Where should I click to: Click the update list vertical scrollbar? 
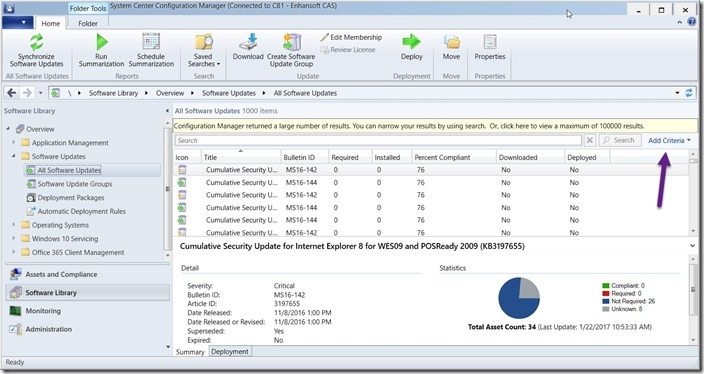coord(693,193)
